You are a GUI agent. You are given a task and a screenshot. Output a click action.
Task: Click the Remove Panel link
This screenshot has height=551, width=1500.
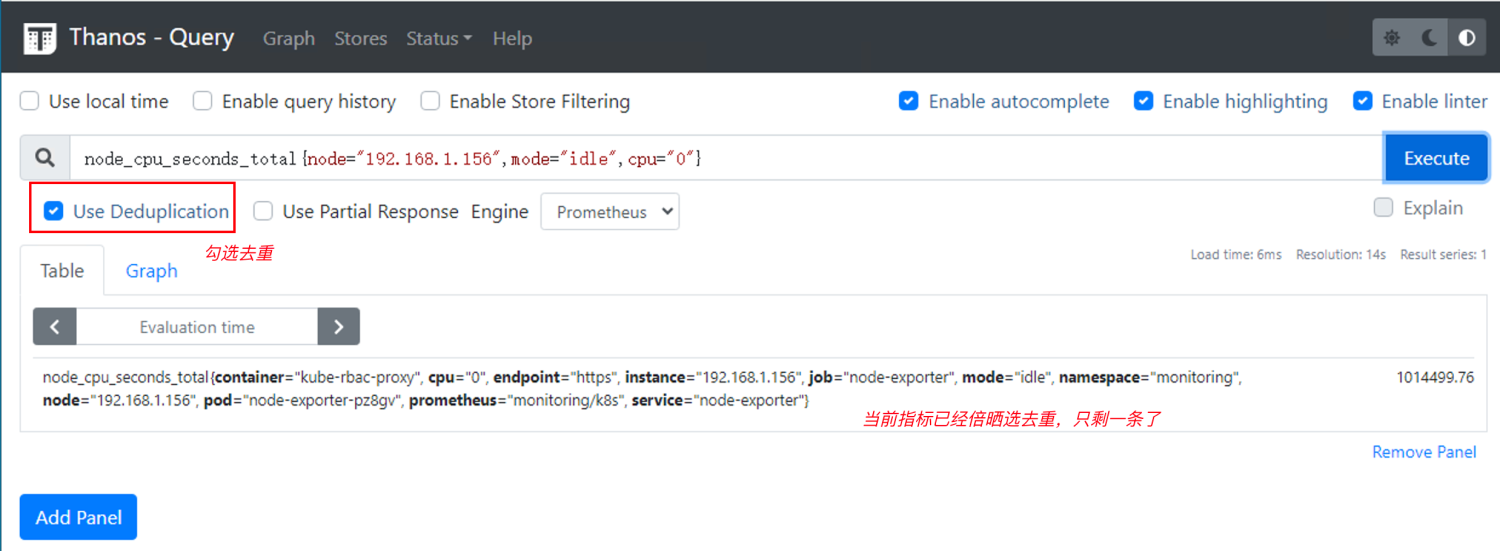point(1424,452)
